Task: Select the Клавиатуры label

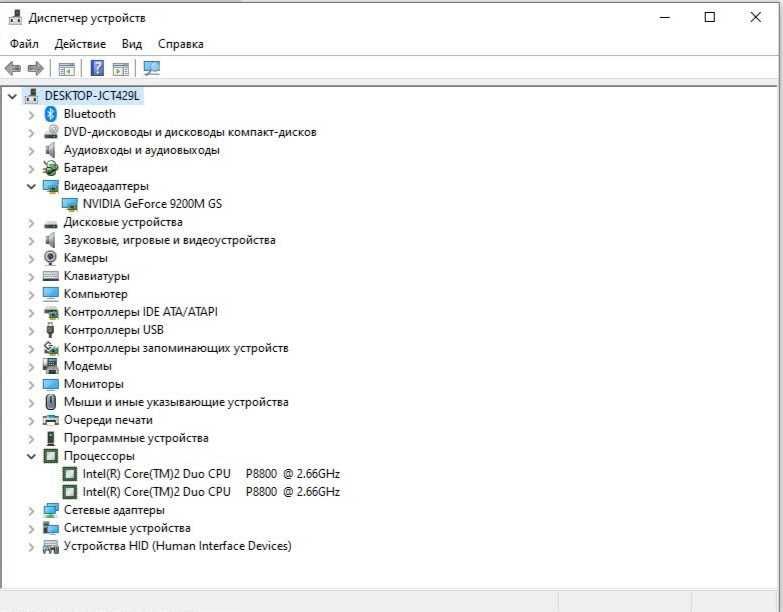Action: 96,276
